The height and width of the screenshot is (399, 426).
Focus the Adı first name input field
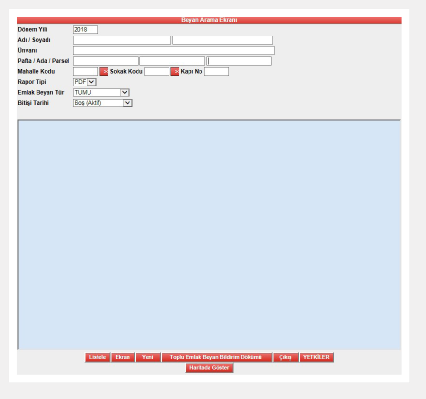[x=122, y=40]
